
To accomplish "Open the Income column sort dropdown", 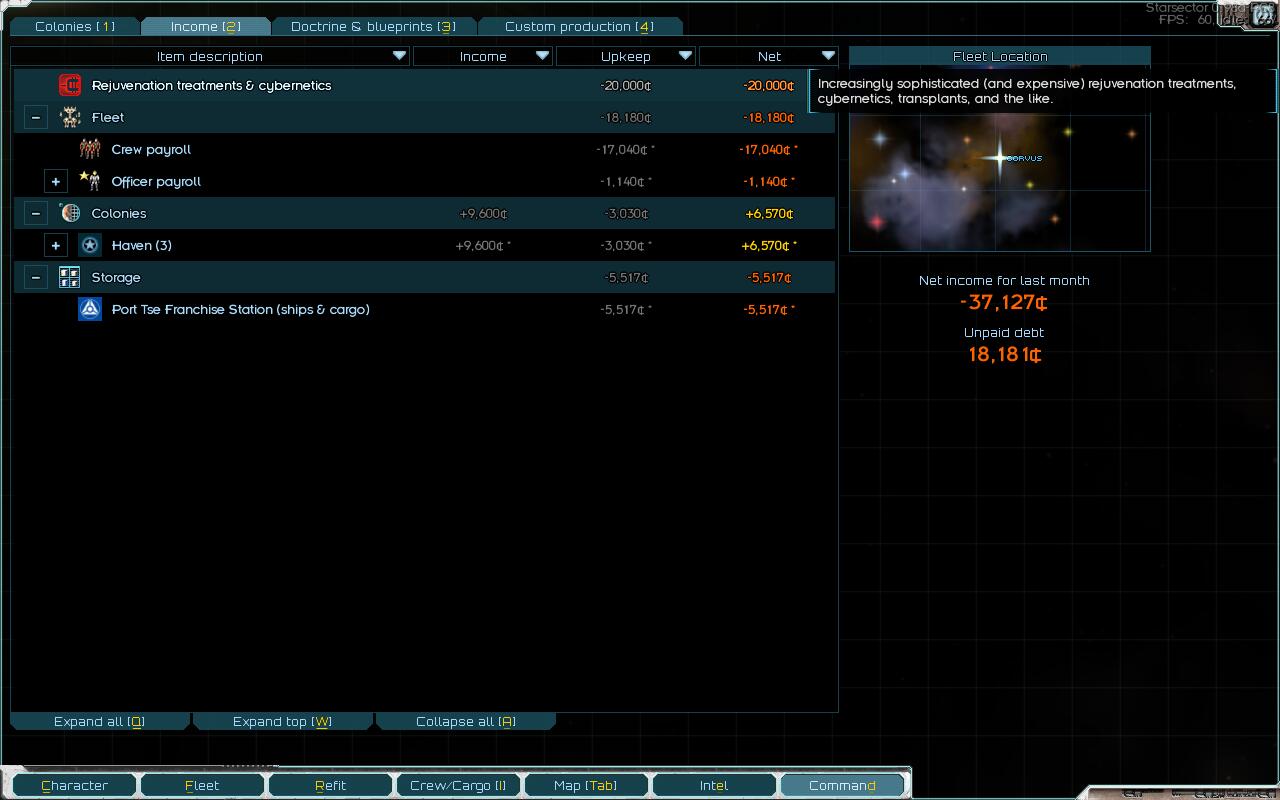I will [542, 56].
